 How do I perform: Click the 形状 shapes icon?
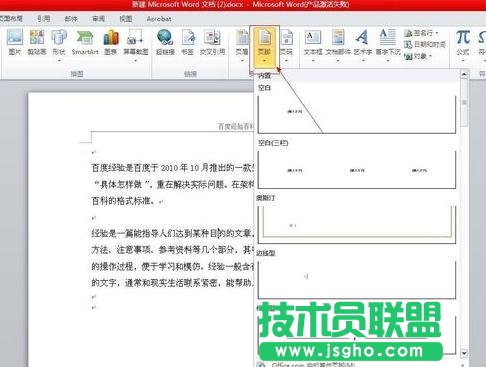click(59, 42)
